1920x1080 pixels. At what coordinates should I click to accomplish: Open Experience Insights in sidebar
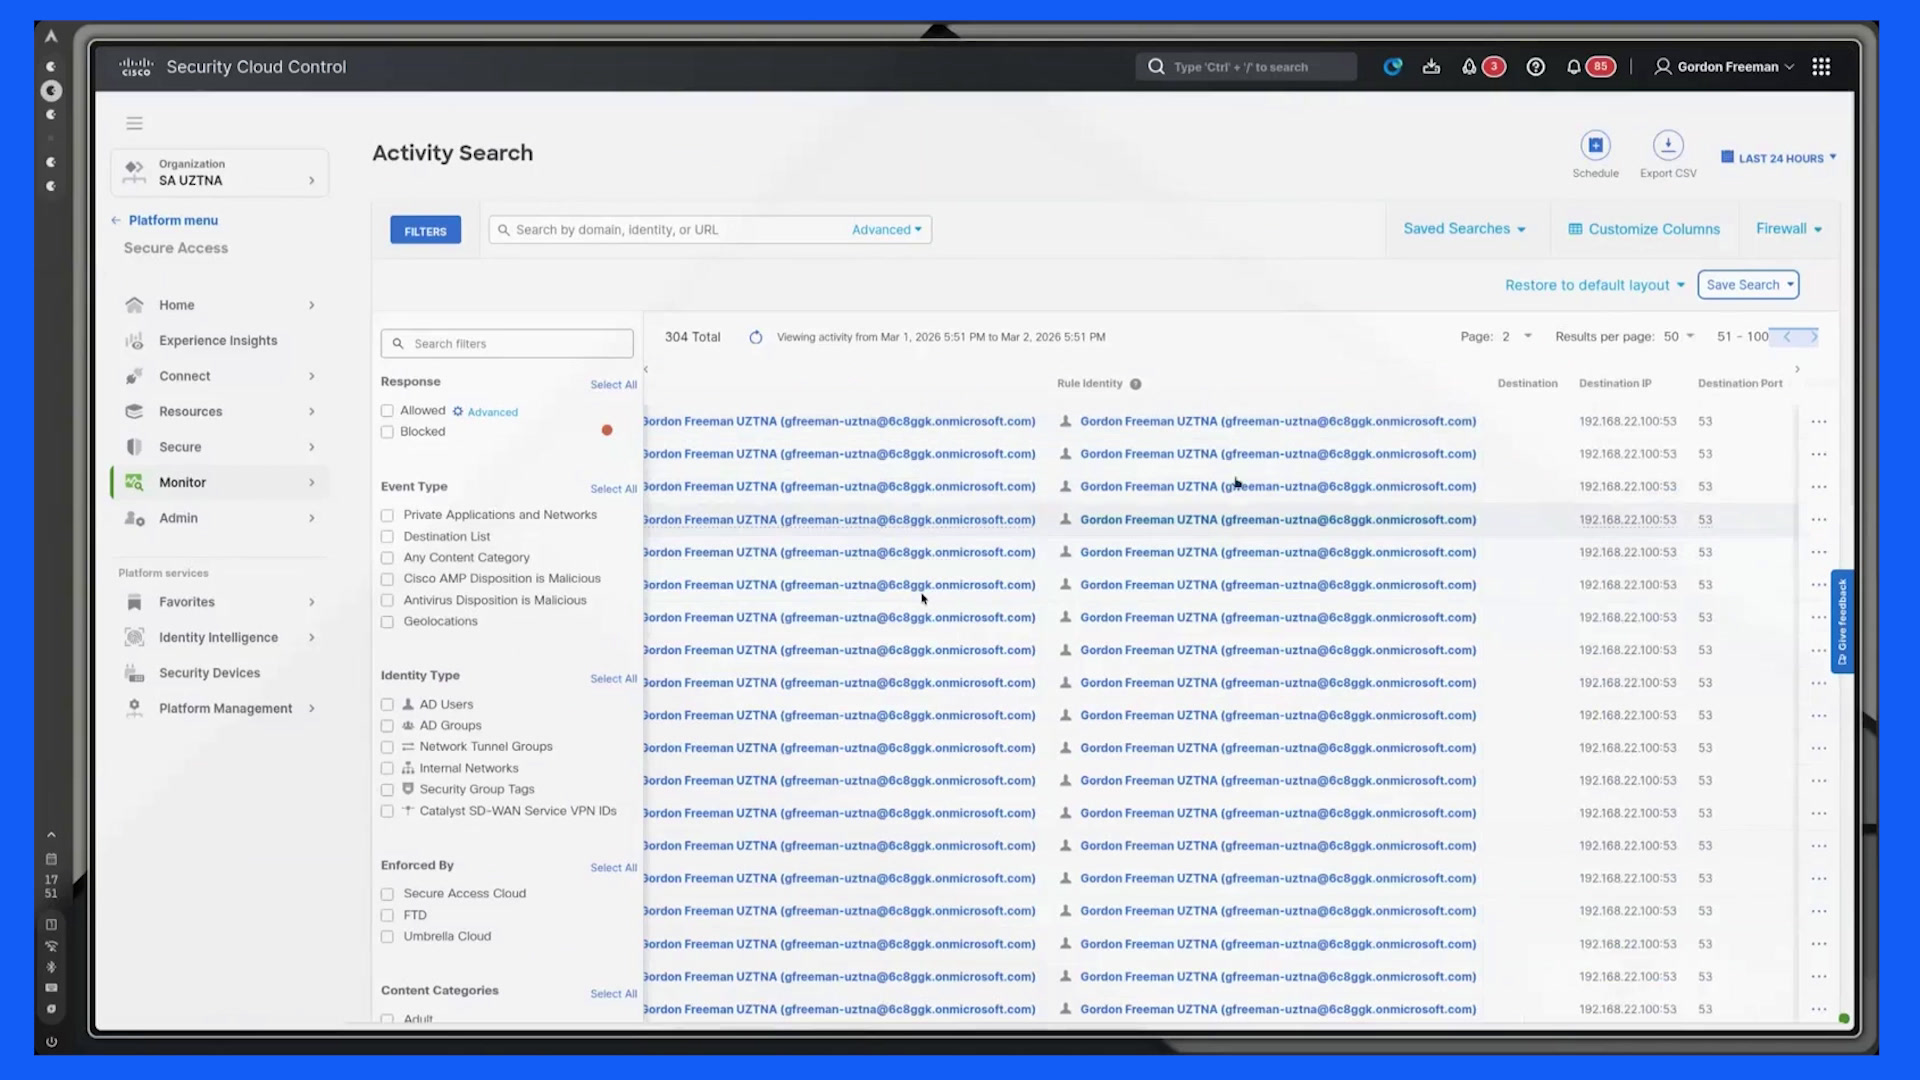(220, 341)
